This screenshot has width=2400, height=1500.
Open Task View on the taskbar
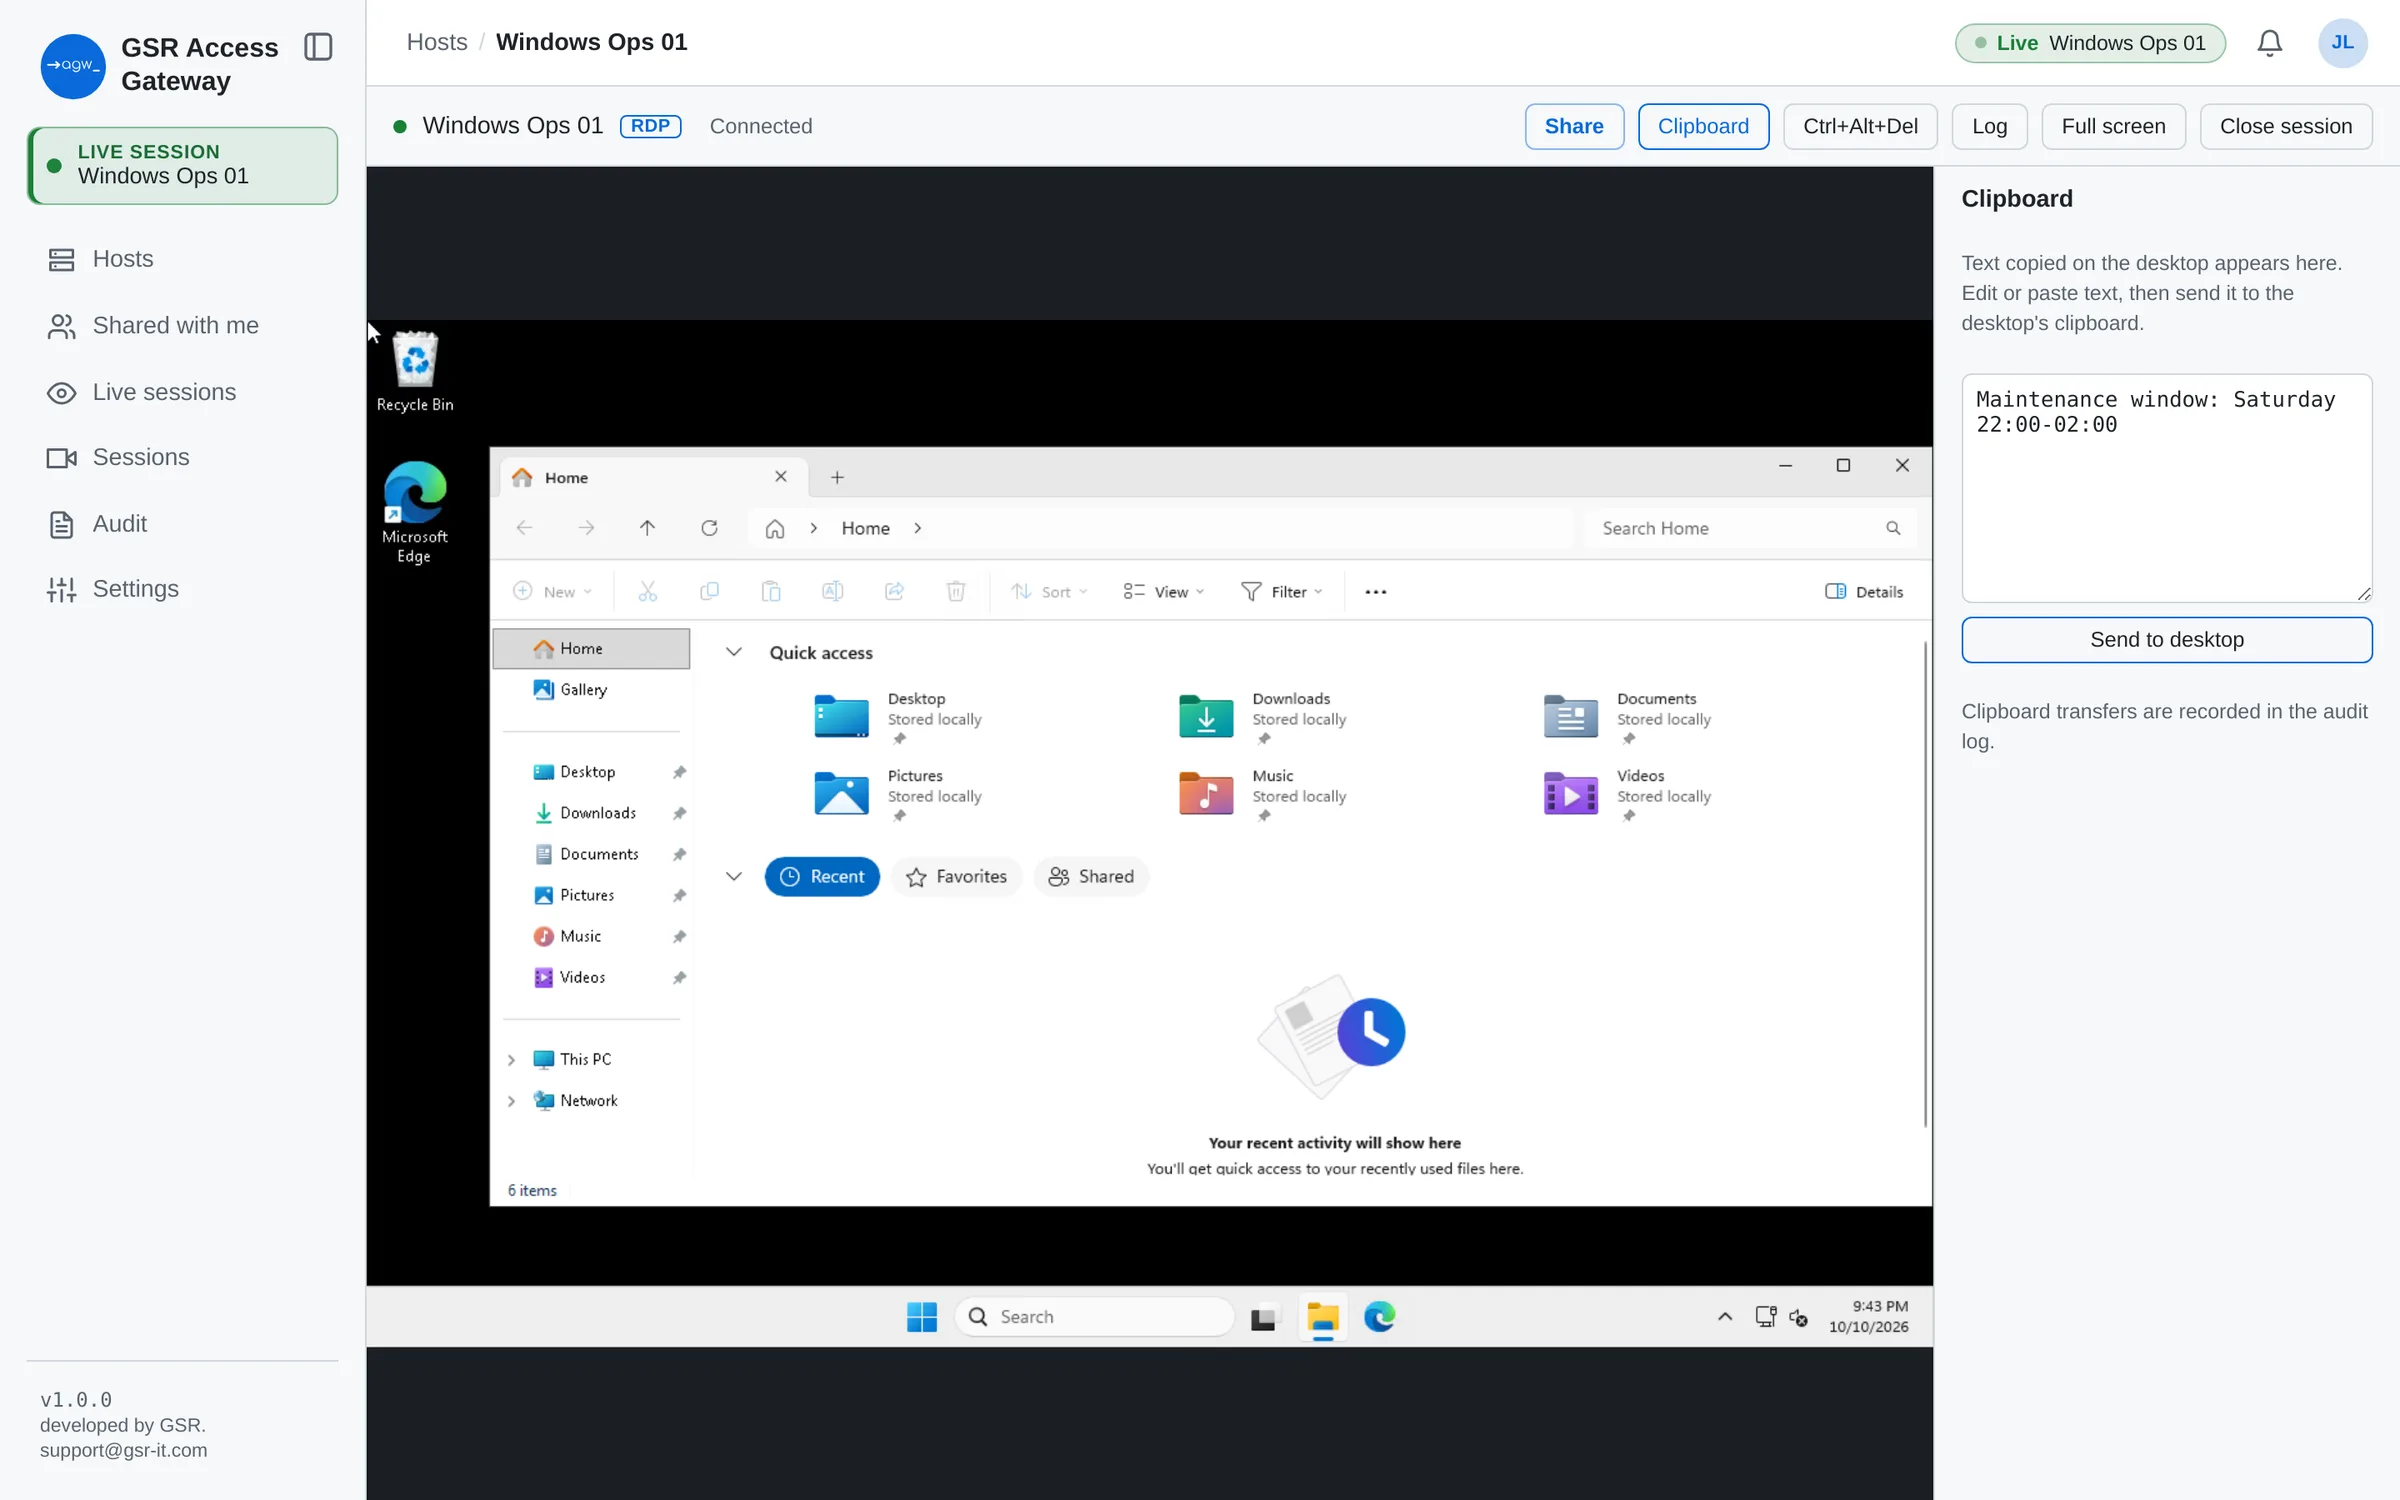click(1263, 1318)
